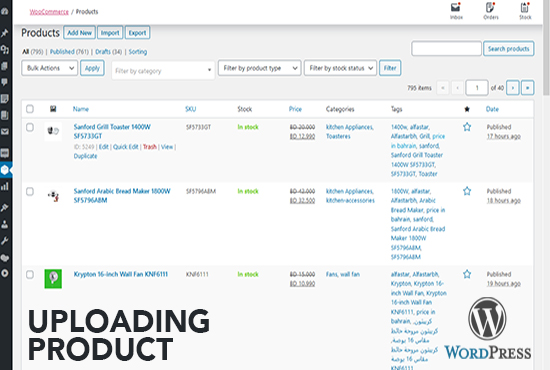Open Pages icon in admin sidebar

pyautogui.click(x=5, y=66)
